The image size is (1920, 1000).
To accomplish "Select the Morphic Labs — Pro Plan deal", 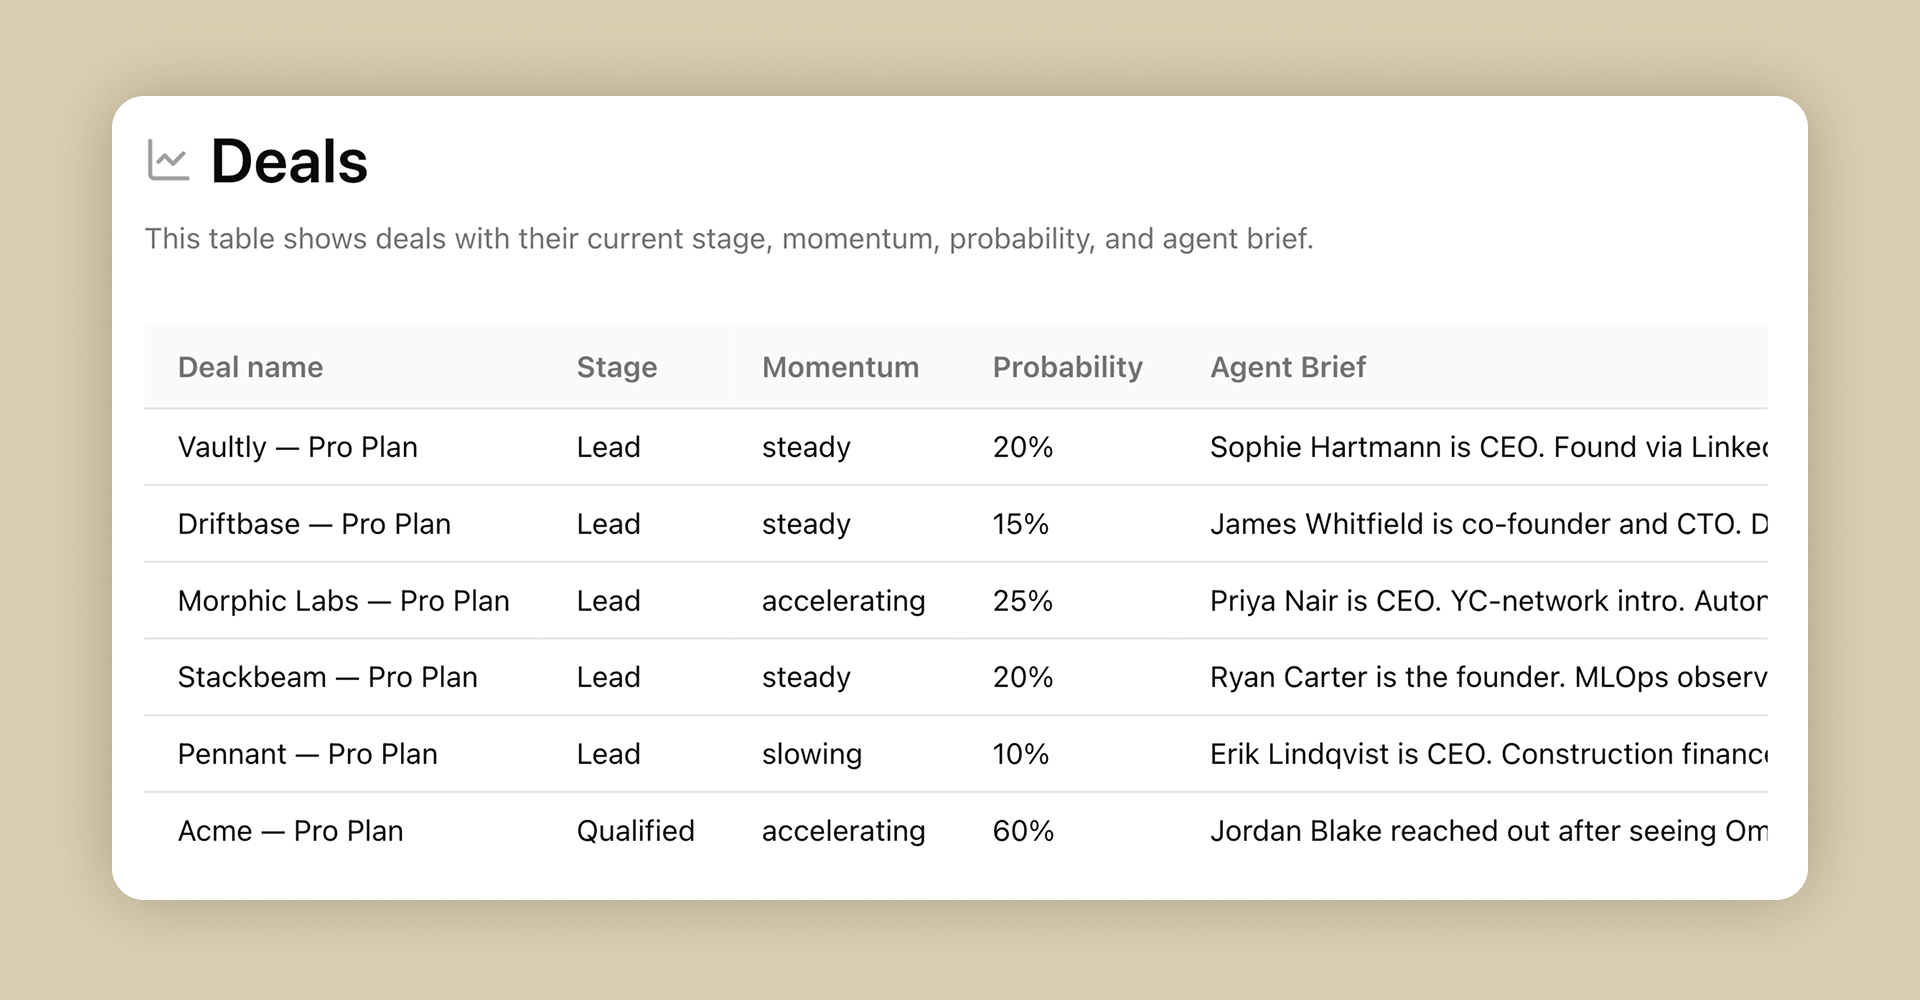I will (x=343, y=601).
